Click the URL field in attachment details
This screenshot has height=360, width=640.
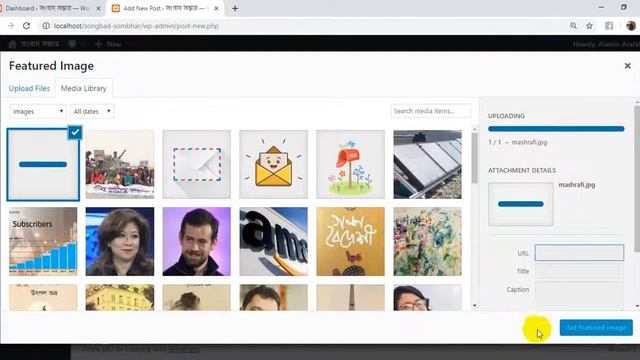click(x=579, y=253)
